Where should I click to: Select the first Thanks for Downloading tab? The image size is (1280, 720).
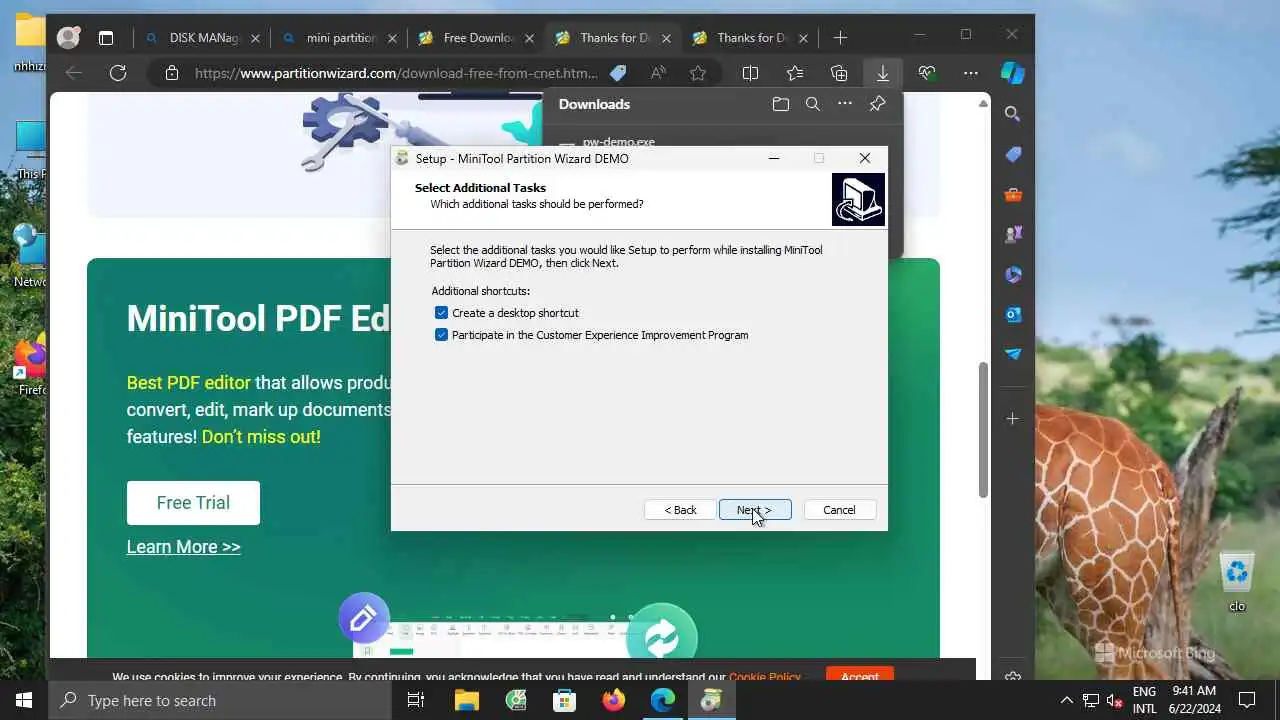(612, 38)
